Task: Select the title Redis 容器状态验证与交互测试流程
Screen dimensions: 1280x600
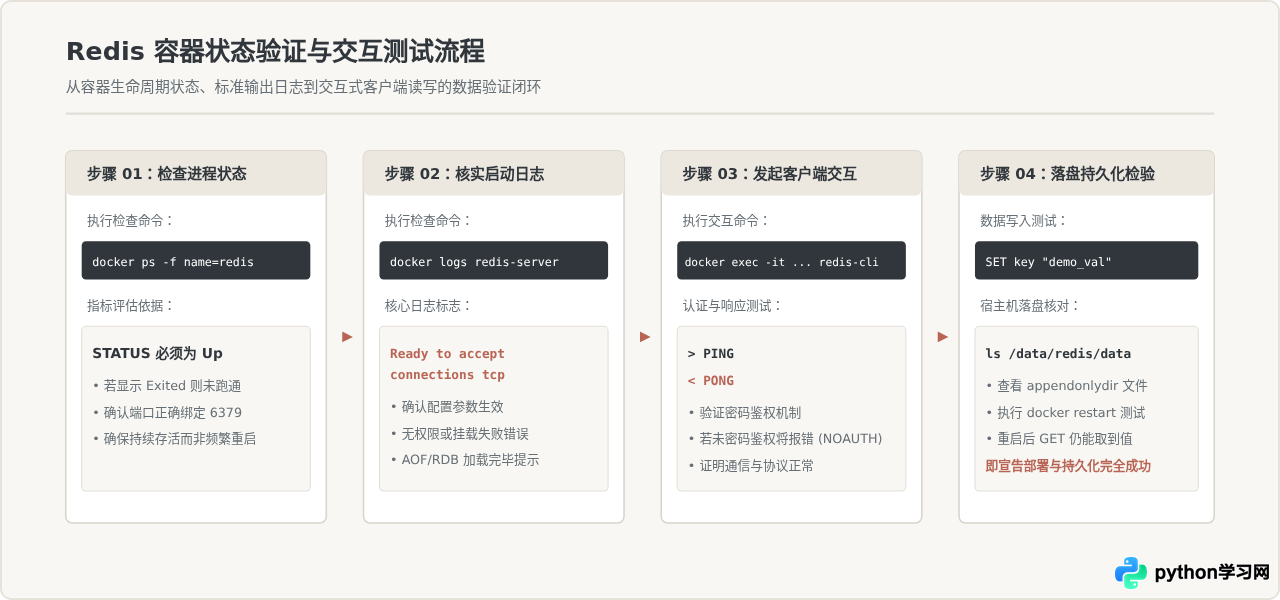Action: point(275,51)
